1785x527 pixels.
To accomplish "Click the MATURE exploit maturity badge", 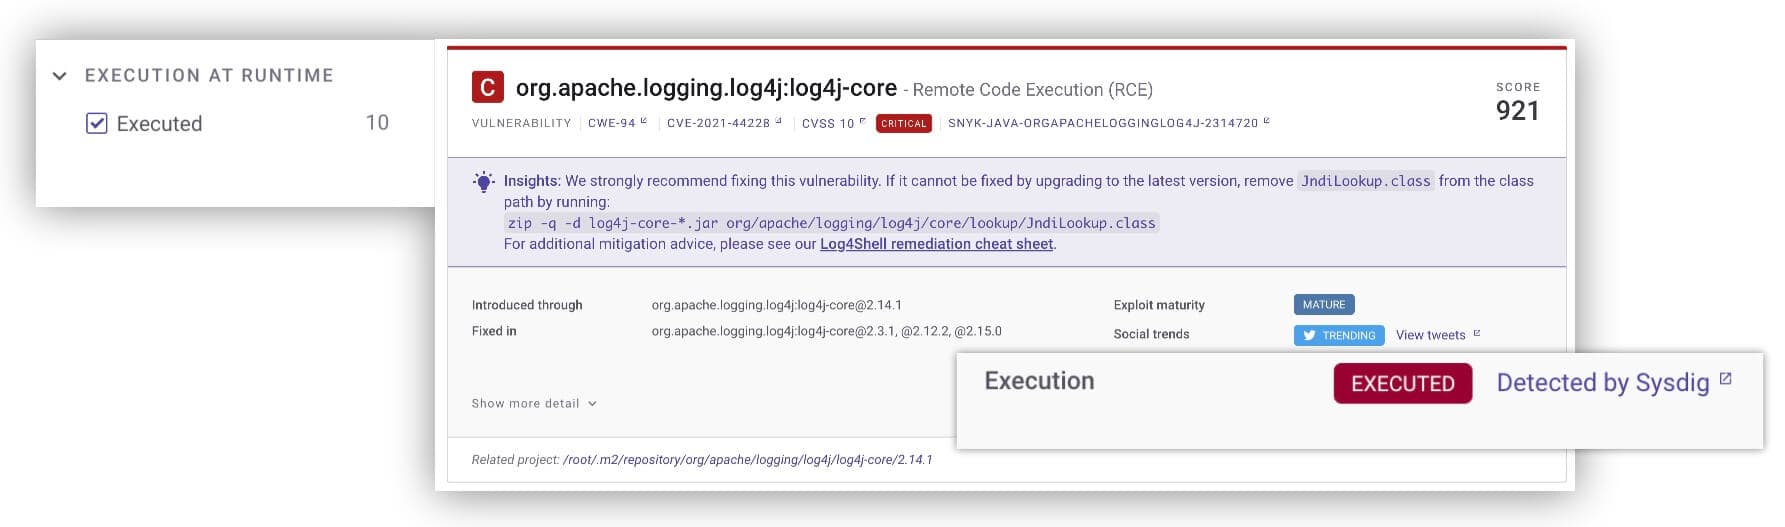I will click(x=1324, y=304).
